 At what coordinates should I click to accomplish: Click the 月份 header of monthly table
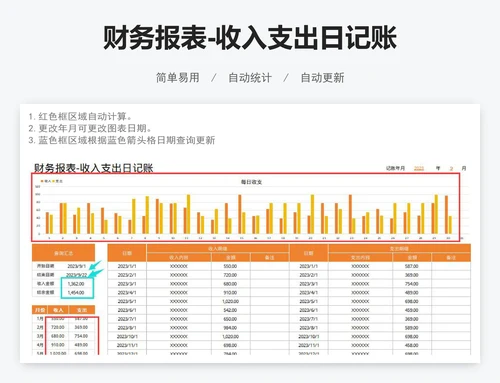pos(40,310)
